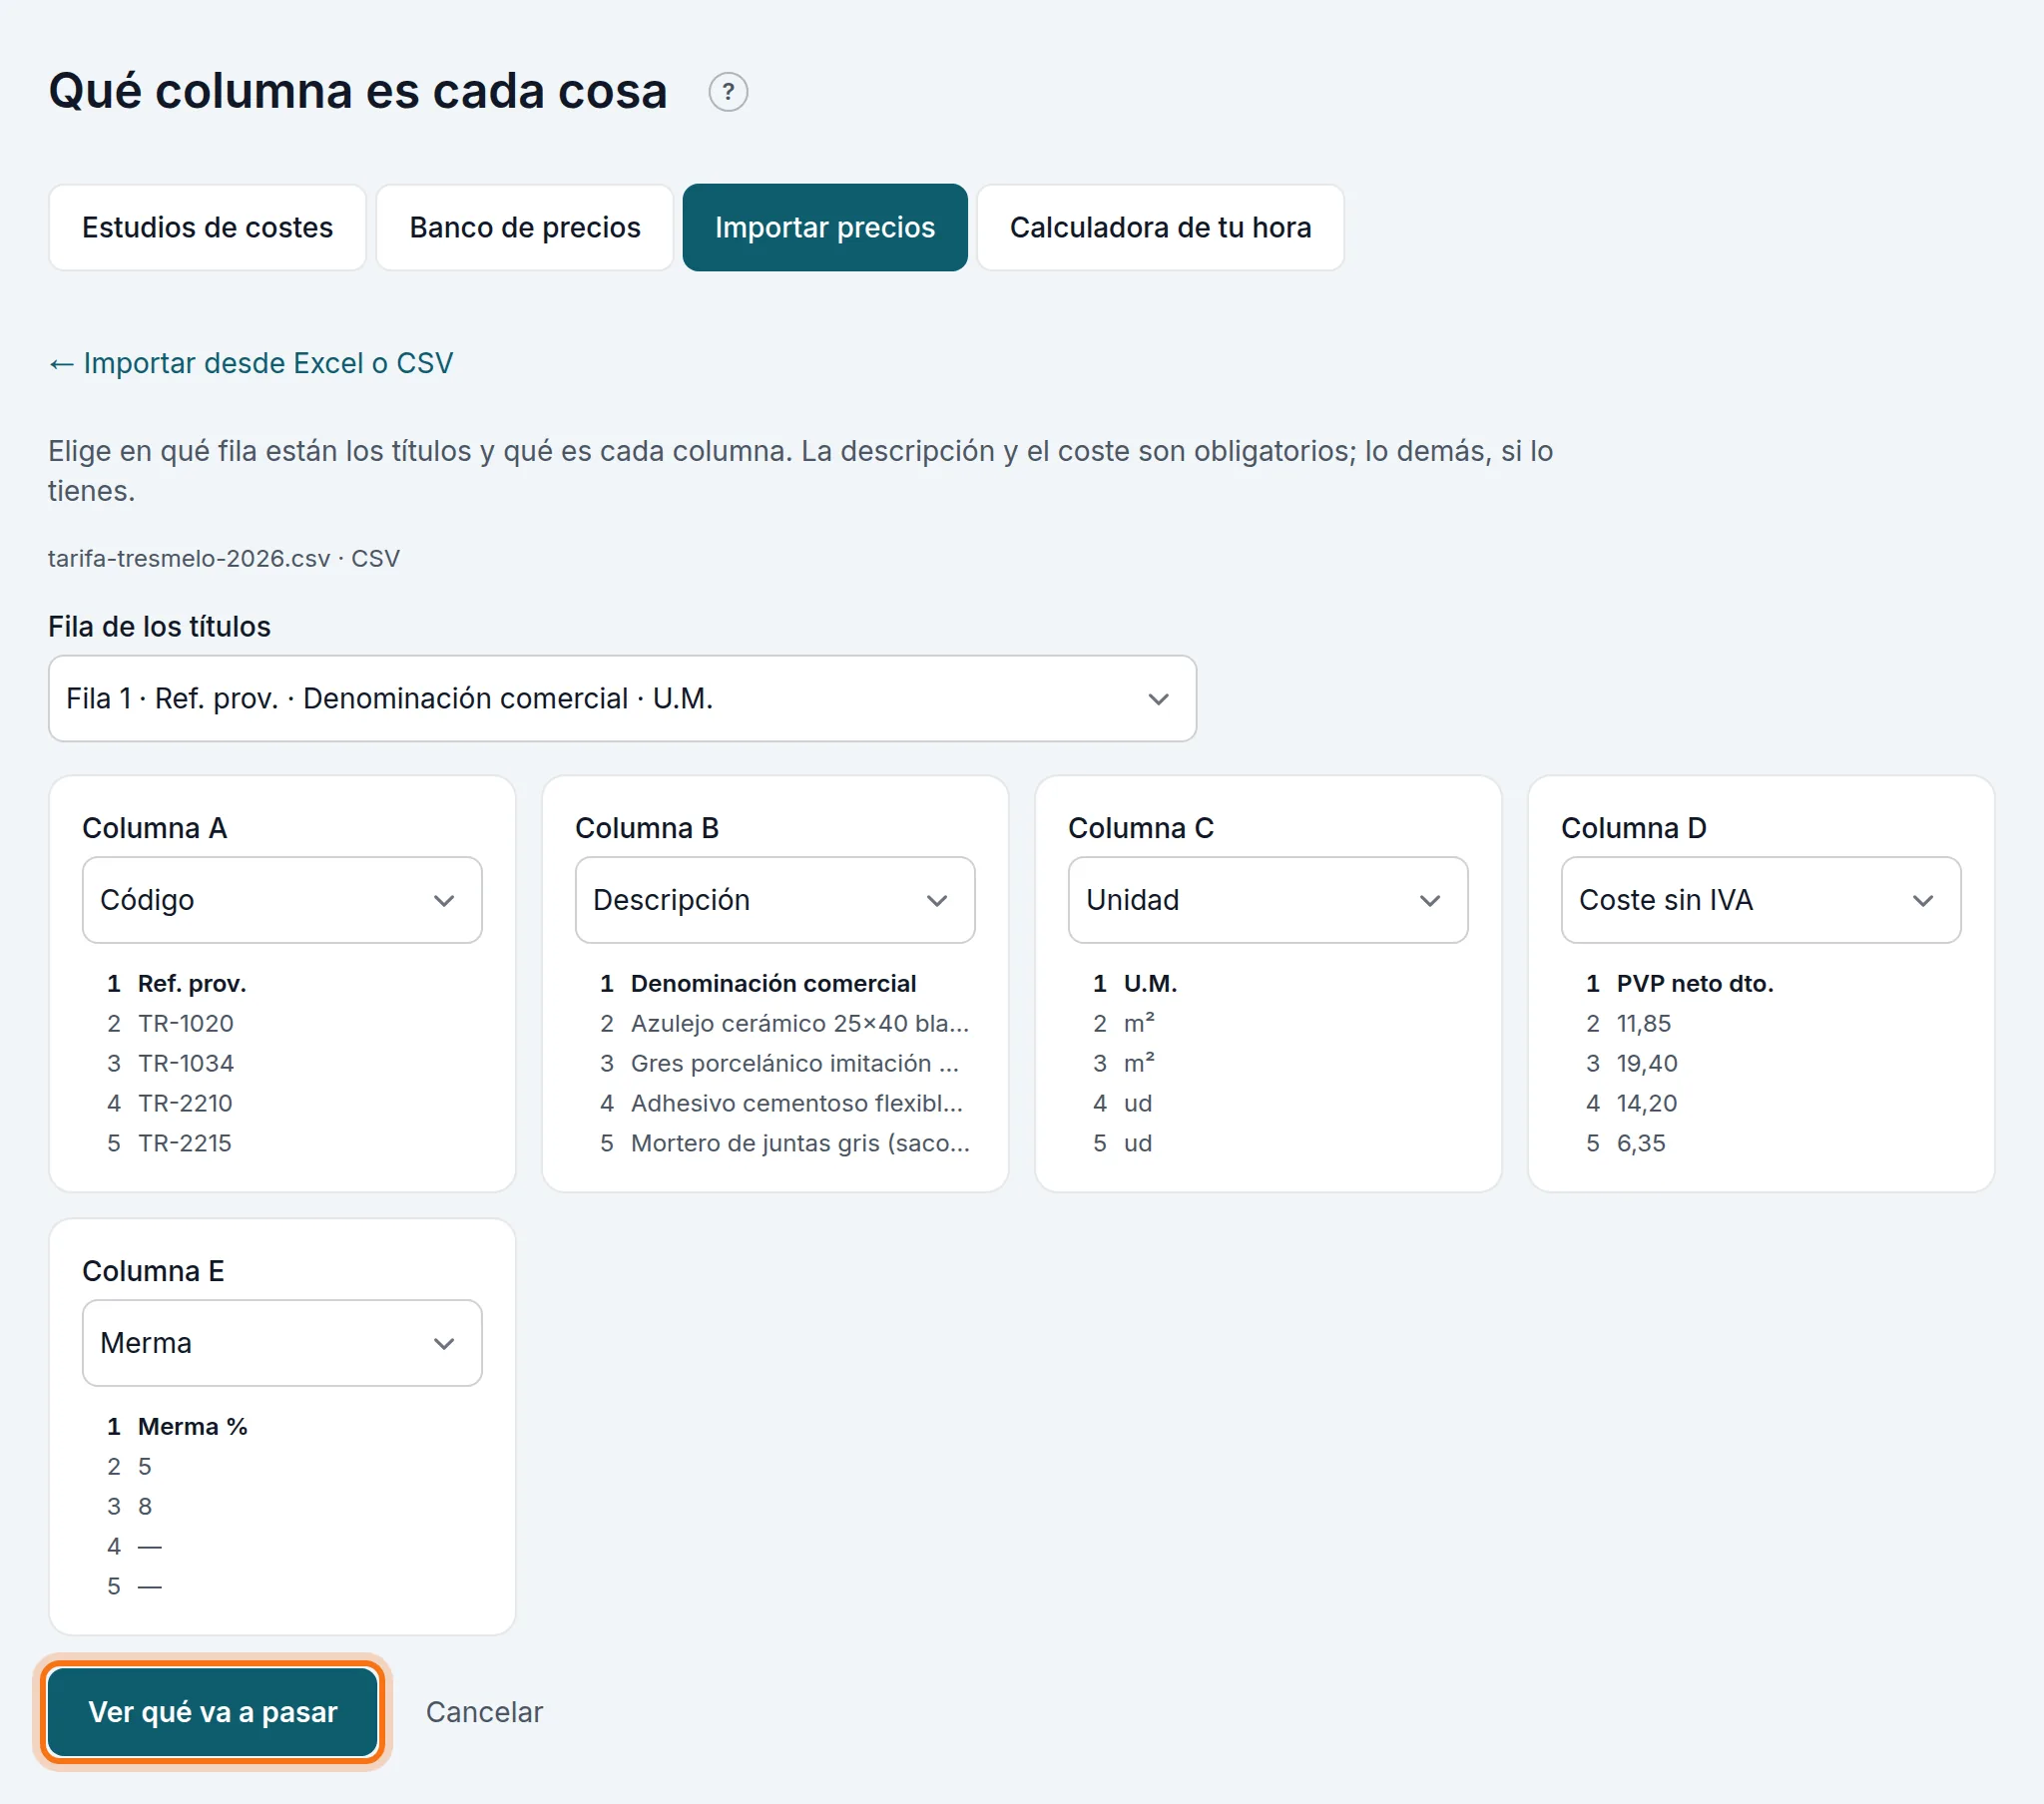Switch to Banco de precios tab
Image resolution: width=2044 pixels, height=1804 pixels.
525,227
